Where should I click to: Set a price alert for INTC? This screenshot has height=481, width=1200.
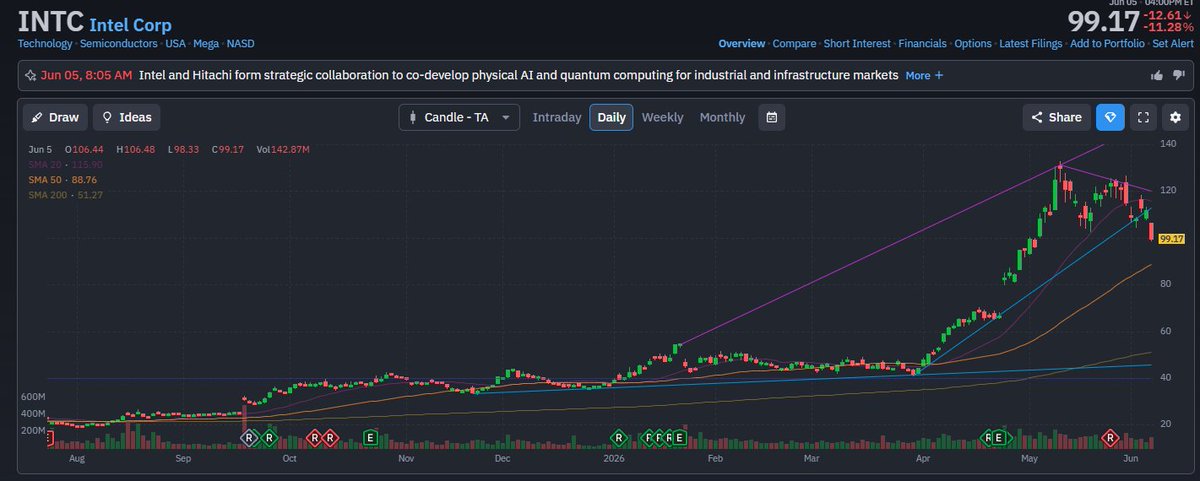pyautogui.click(x=1173, y=44)
